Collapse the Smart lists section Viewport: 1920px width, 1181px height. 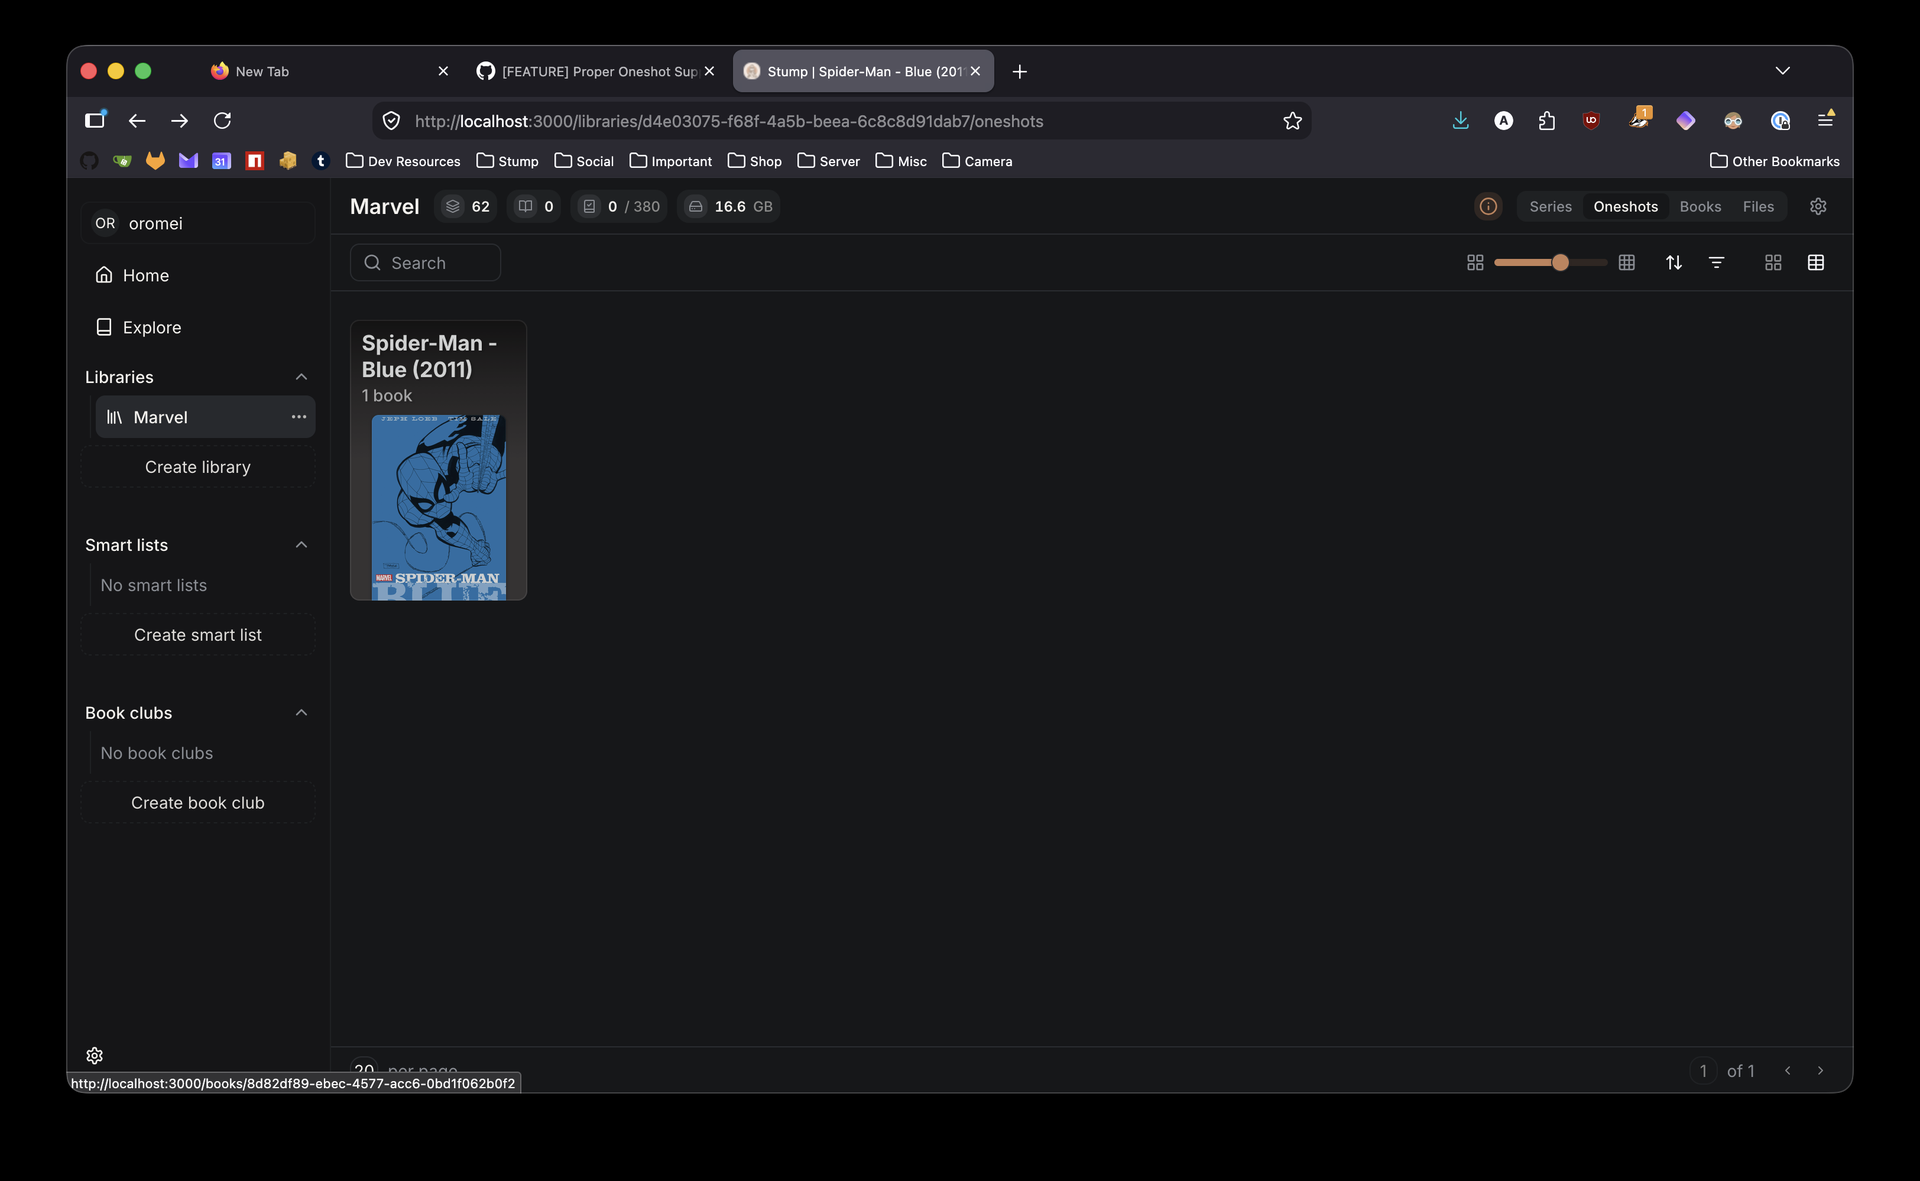pyautogui.click(x=301, y=545)
